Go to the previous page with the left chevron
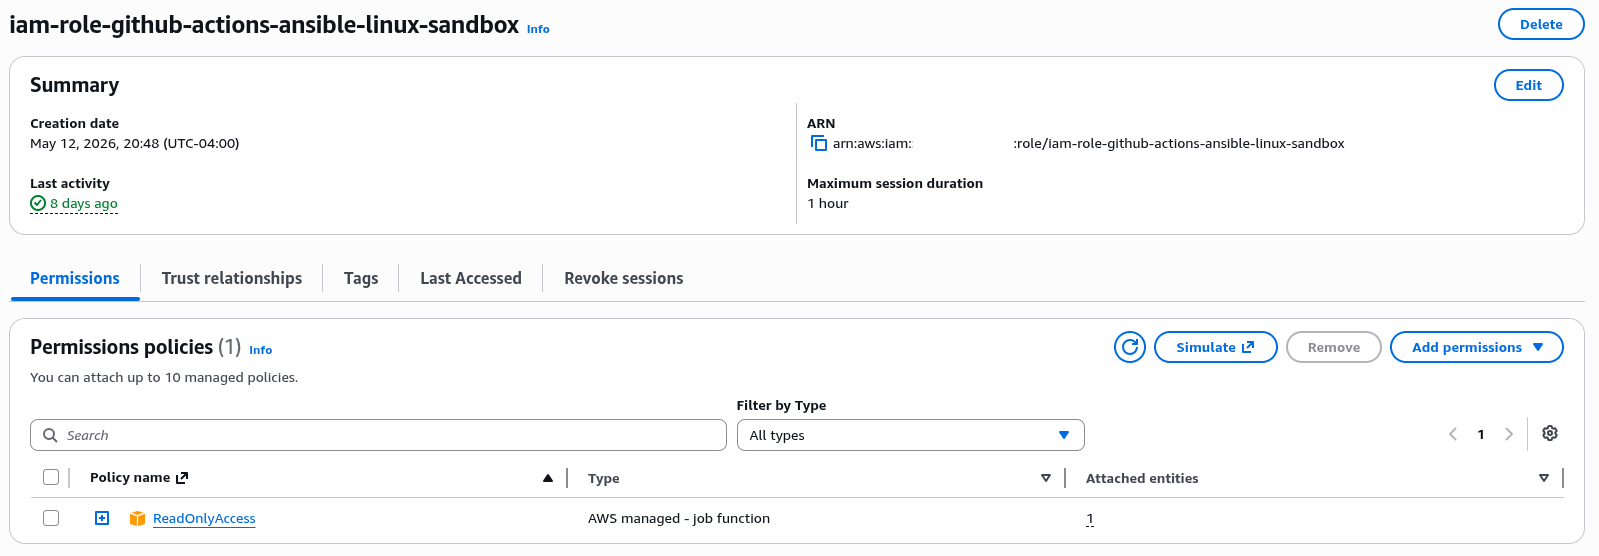The image size is (1599, 556). point(1453,434)
